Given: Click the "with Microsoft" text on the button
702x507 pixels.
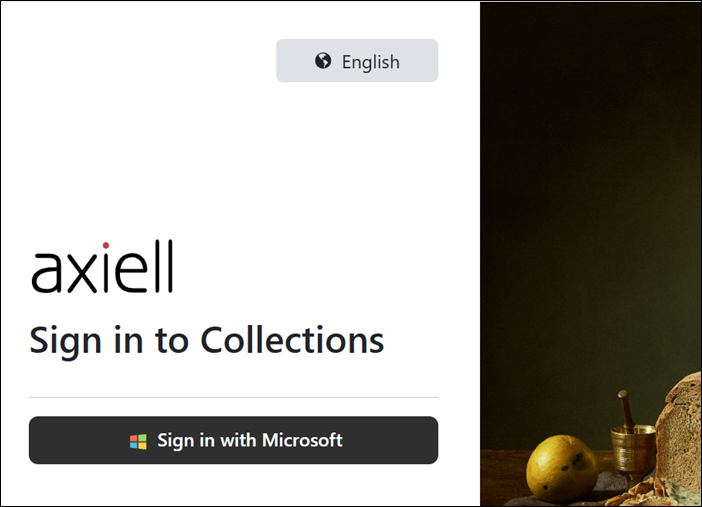Looking at the screenshot, I should pyautogui.click(x=285, y=440).
